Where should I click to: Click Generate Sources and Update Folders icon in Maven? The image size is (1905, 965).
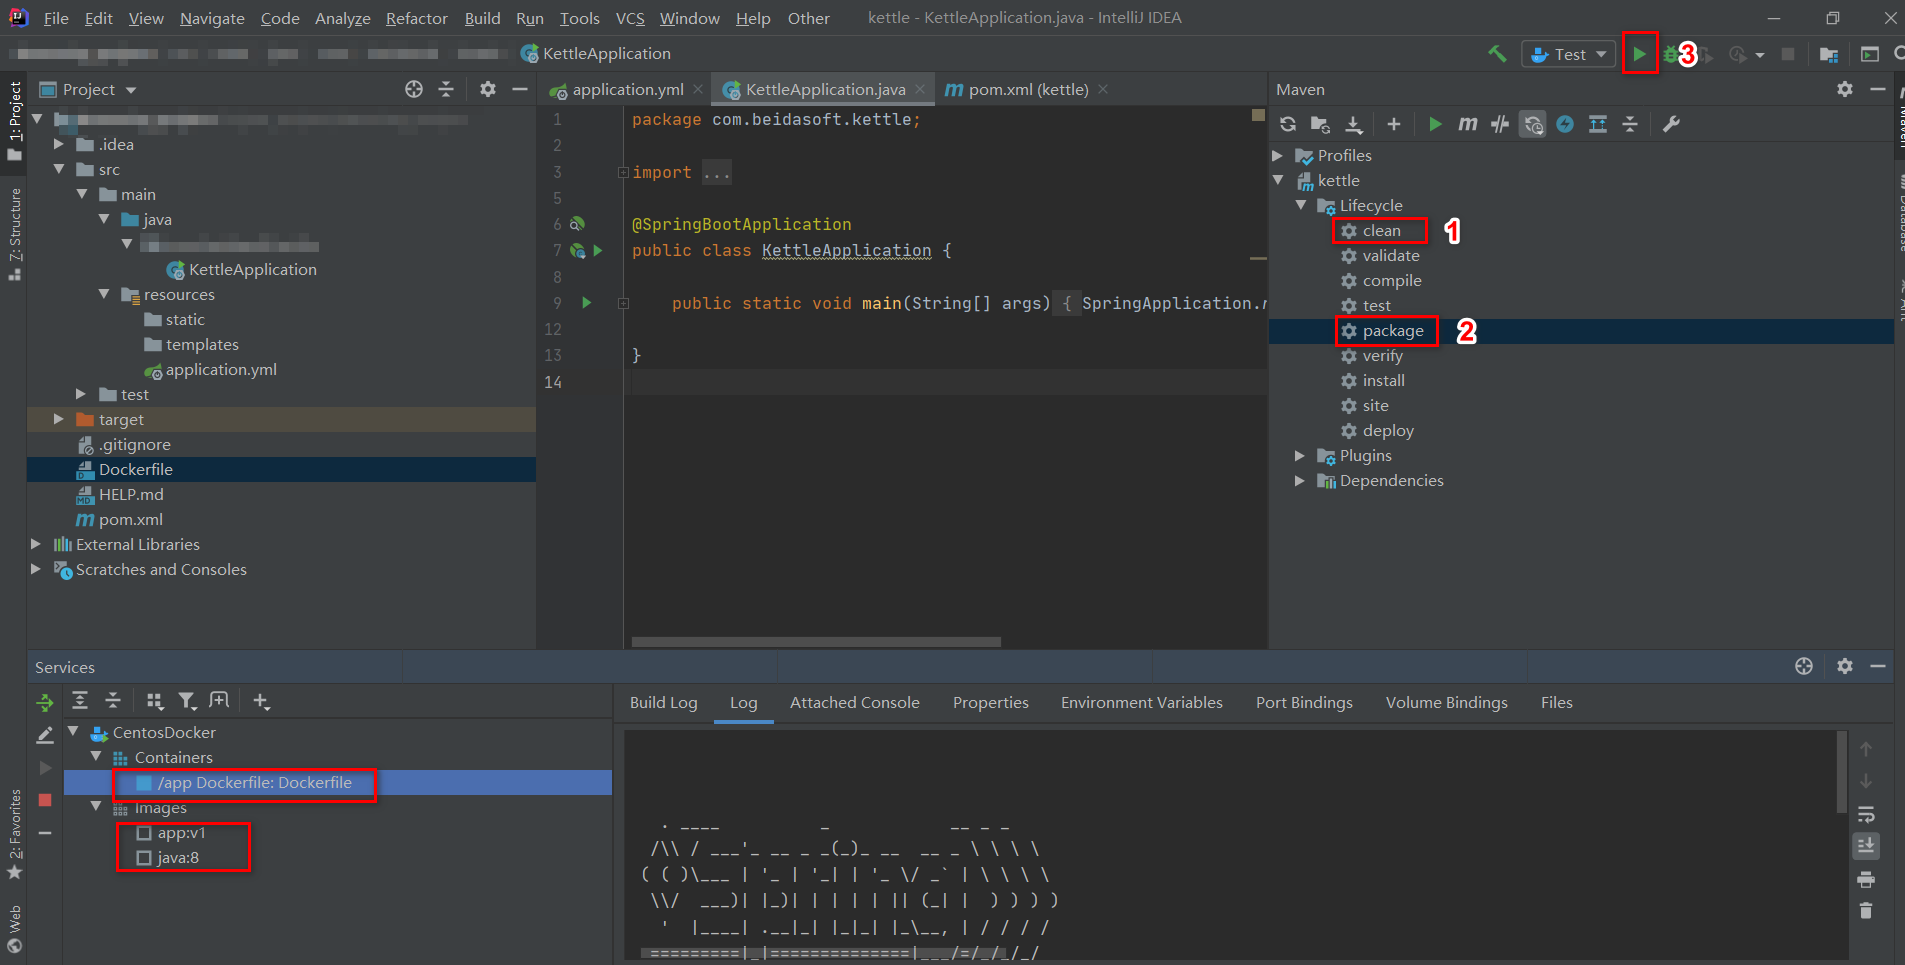click(x=1320, y=124)
